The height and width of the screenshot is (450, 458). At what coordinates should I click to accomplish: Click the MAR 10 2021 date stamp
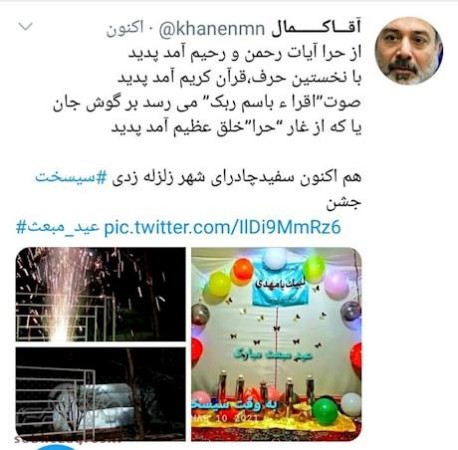(x=225, y=418)
